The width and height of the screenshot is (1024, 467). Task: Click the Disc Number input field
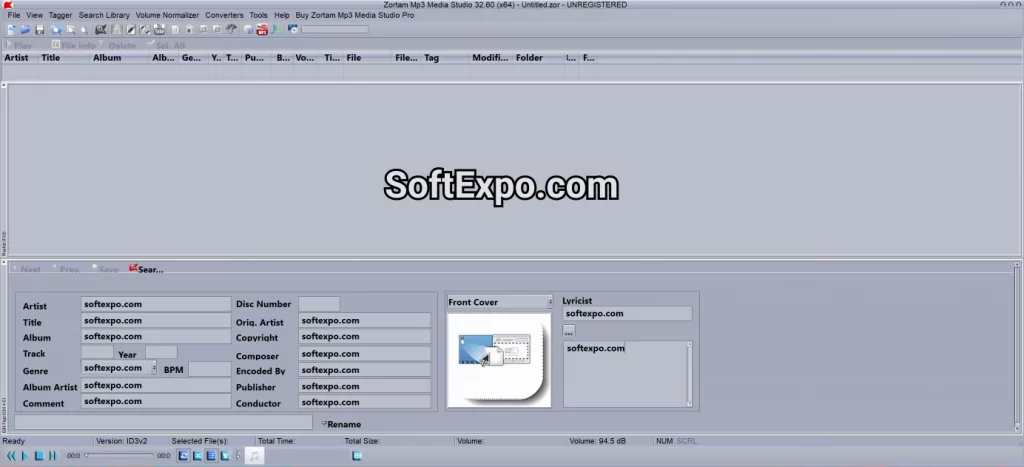[319, 304]
